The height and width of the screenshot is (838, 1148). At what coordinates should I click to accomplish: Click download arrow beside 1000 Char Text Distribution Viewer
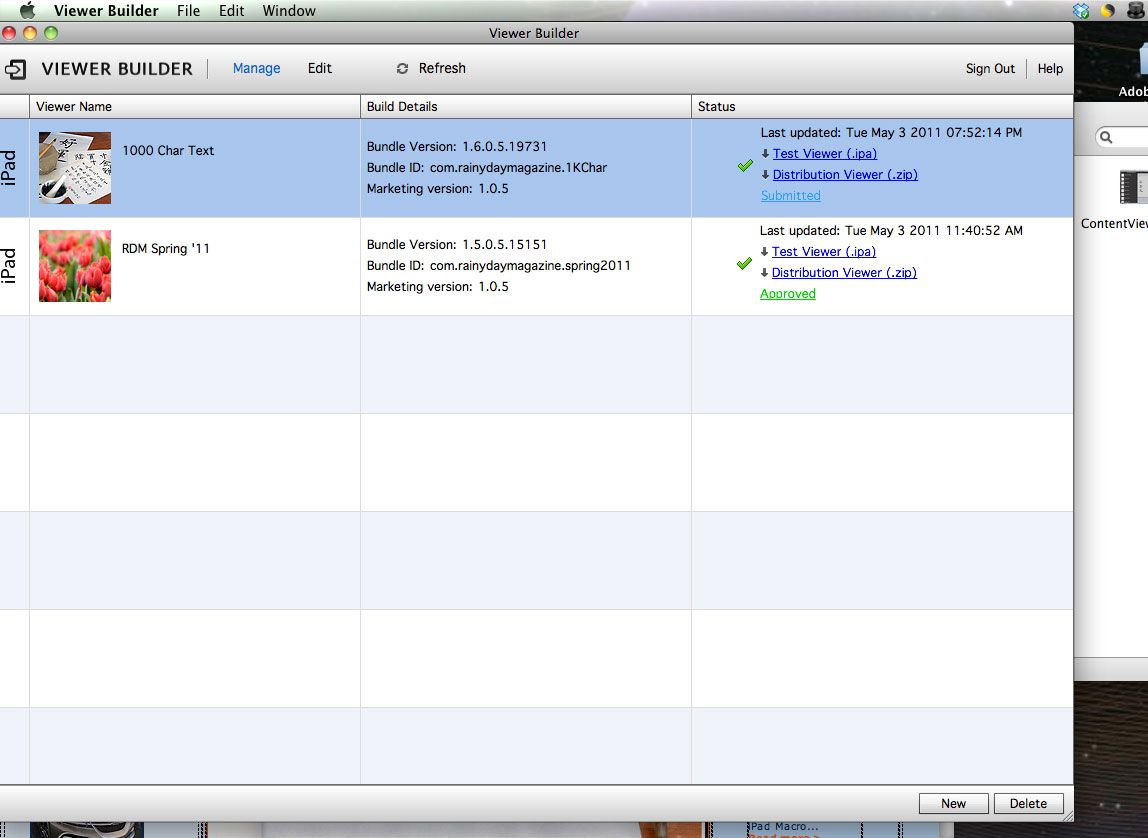pyautogui.click(x=765, y=175)
